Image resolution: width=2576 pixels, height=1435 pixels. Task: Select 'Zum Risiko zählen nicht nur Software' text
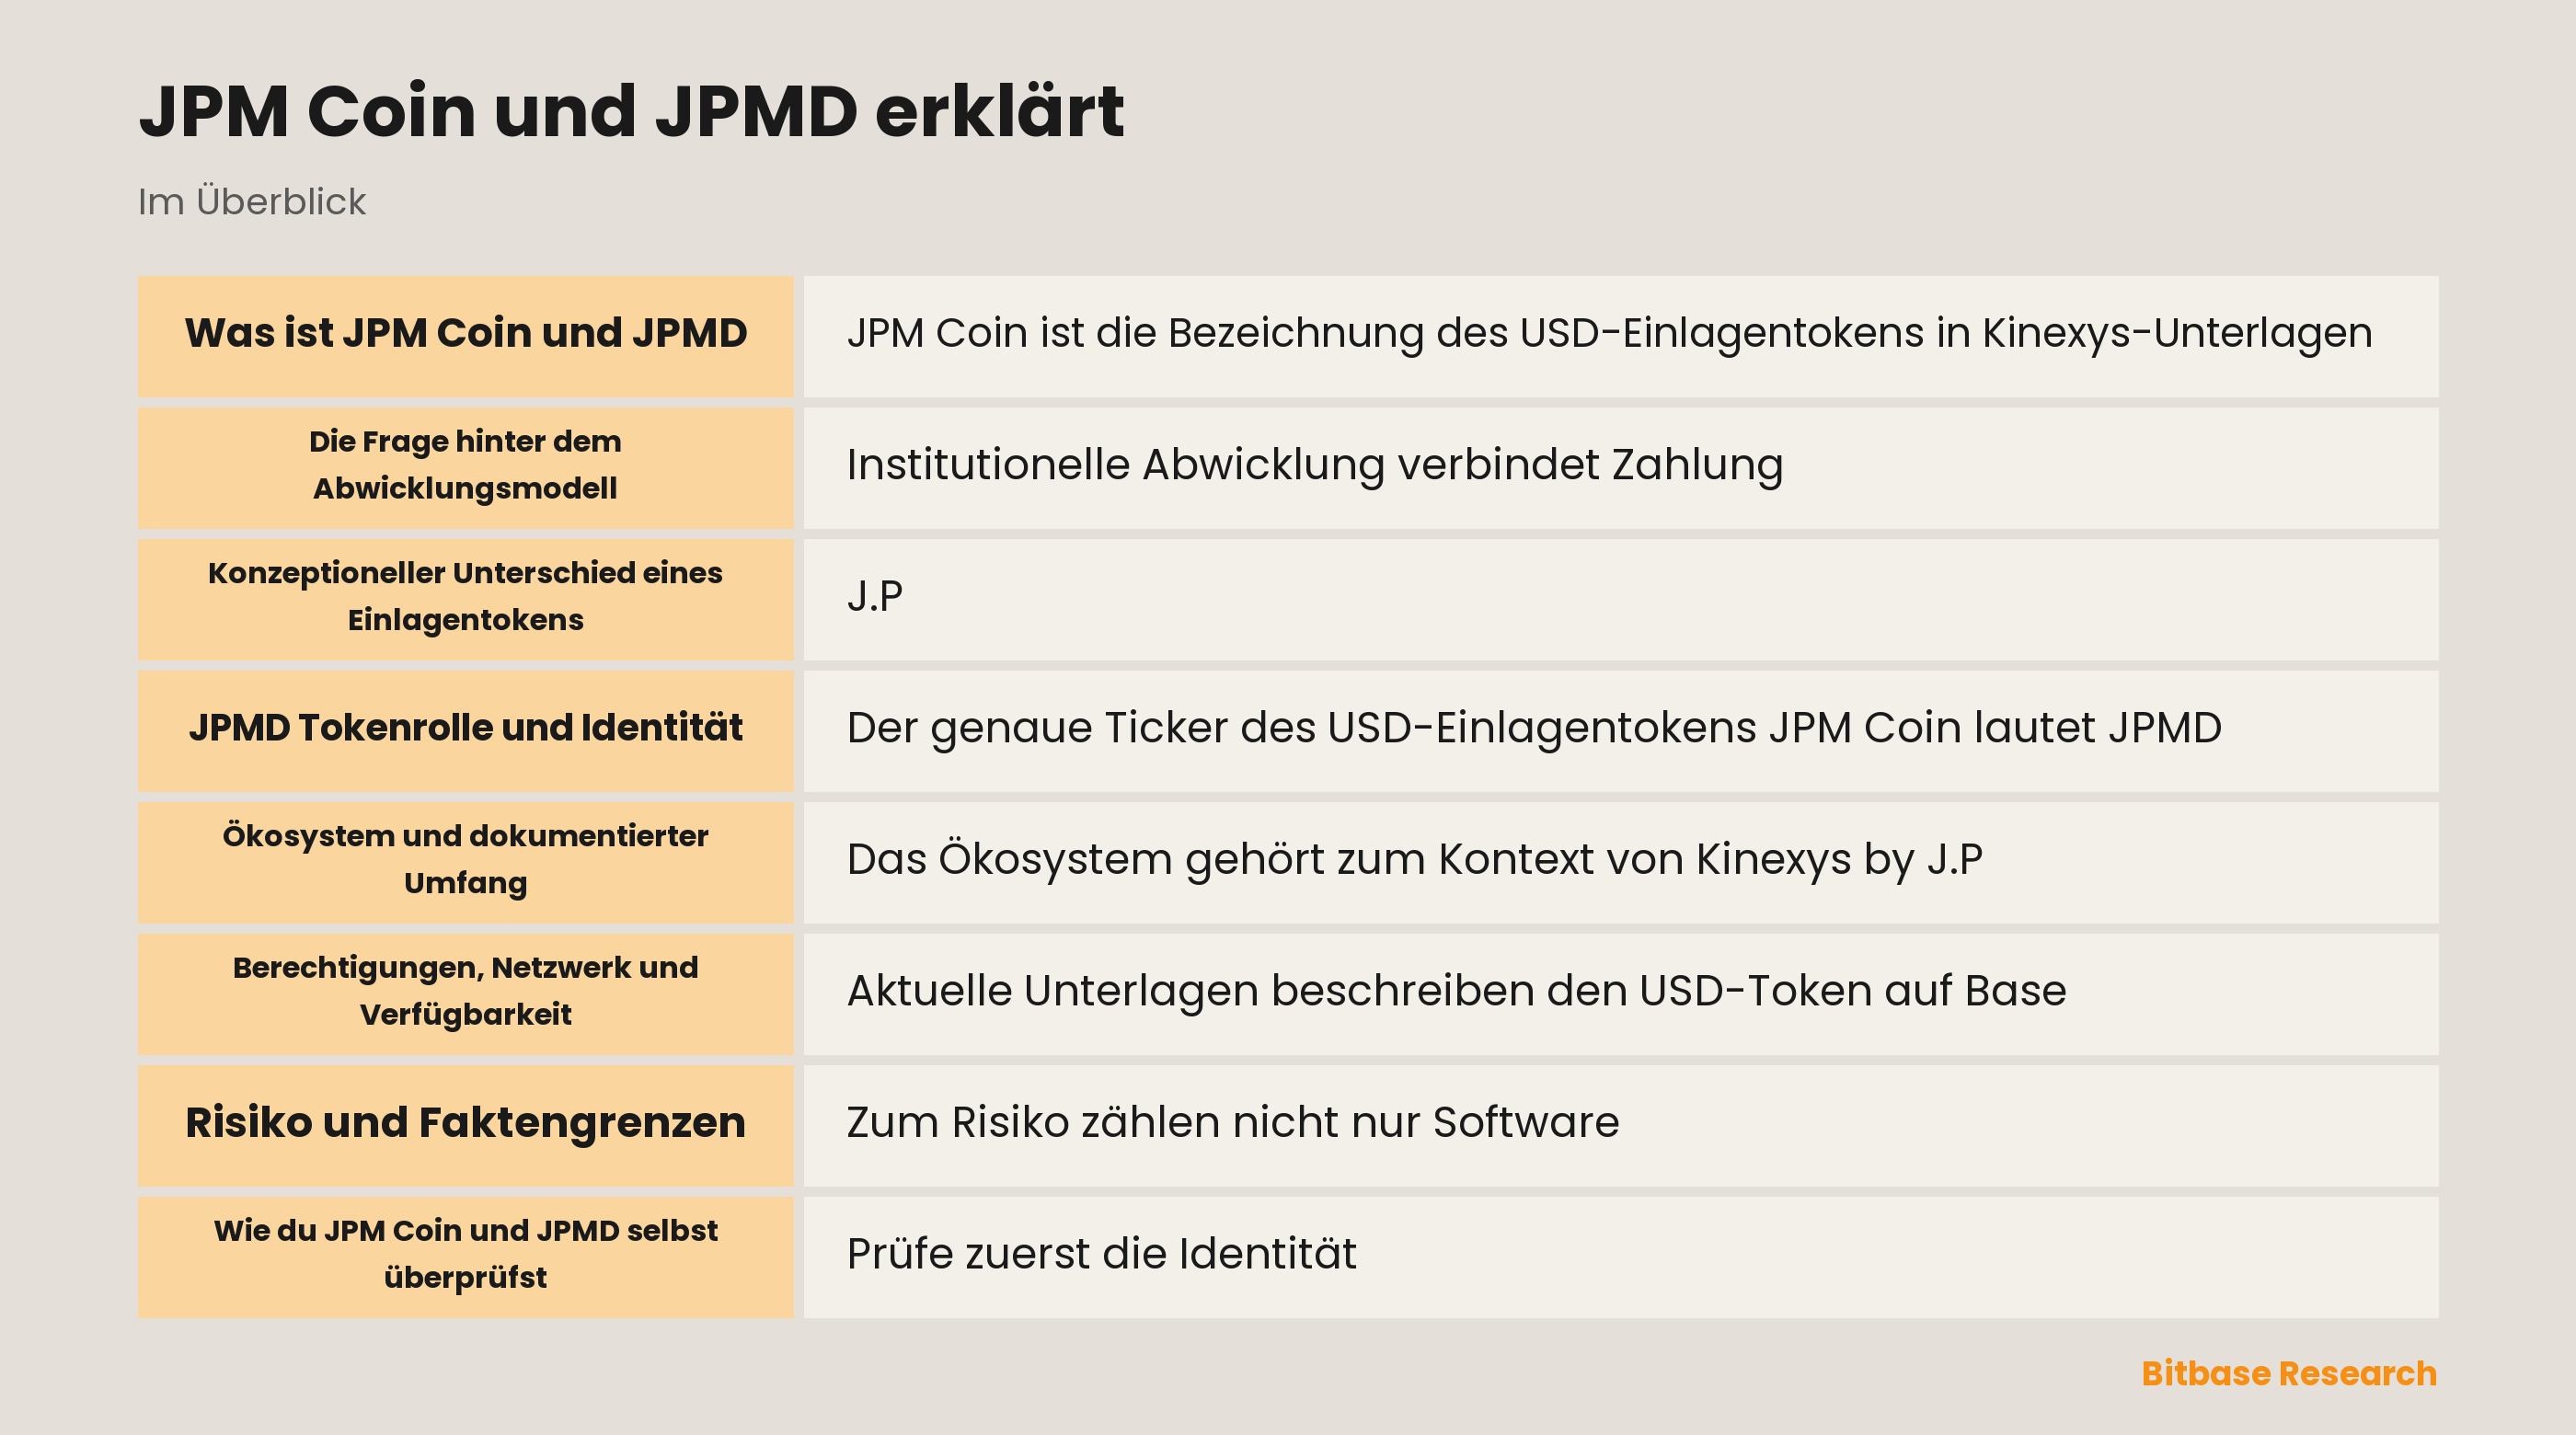point(1232,1122)
